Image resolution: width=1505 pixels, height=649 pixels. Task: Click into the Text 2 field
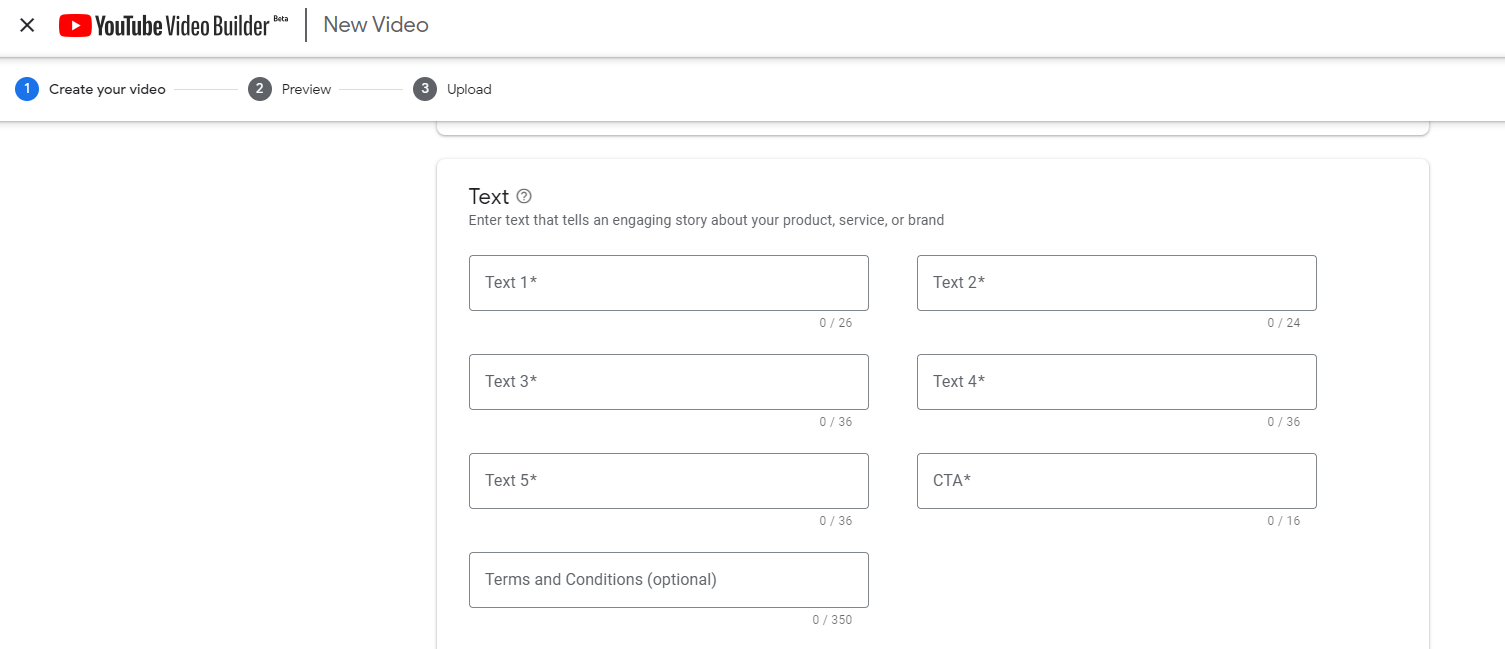click(1116, 283)
